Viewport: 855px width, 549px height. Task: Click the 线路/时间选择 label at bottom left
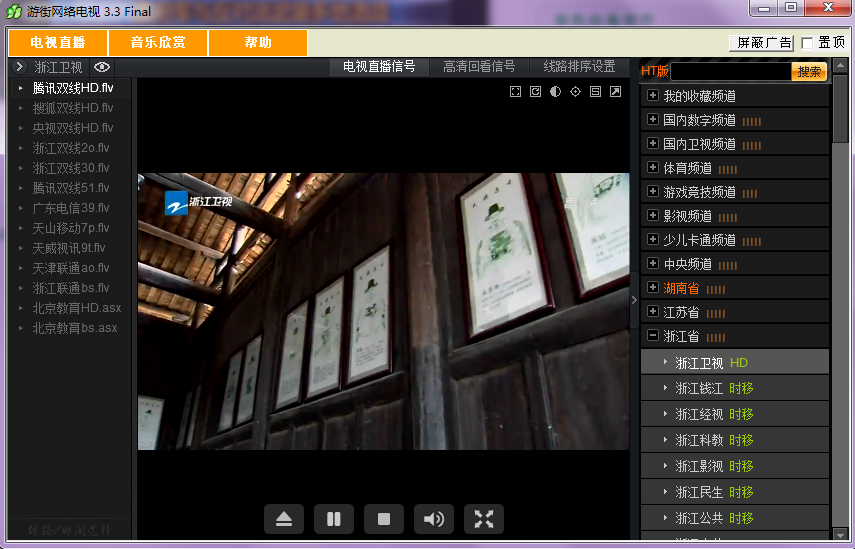[x=69, y=529]
